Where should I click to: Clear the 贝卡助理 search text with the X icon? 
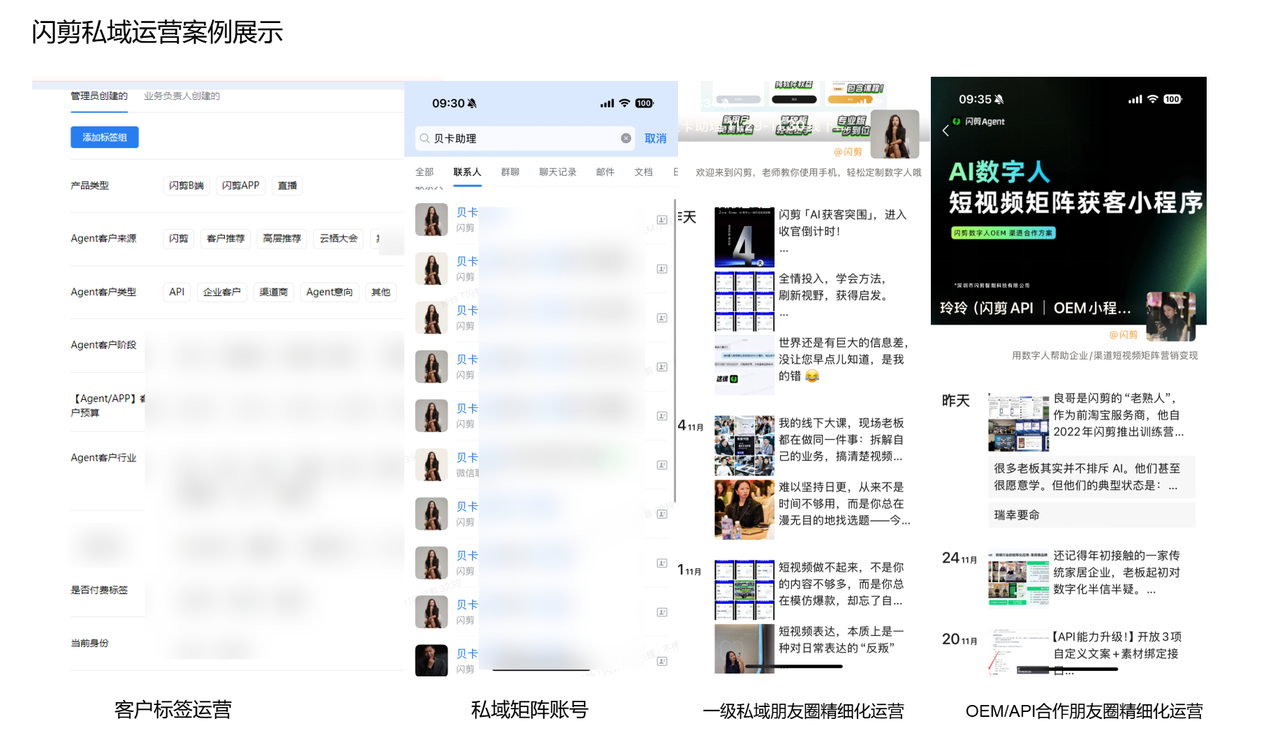pyautogui.click(x=626, y=138)
